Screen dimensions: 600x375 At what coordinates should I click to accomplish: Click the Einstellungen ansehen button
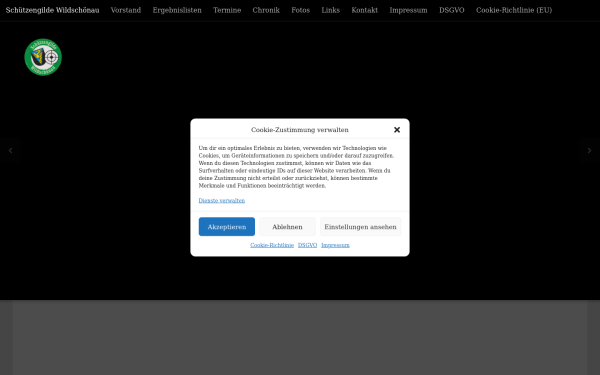pos(360,227)
